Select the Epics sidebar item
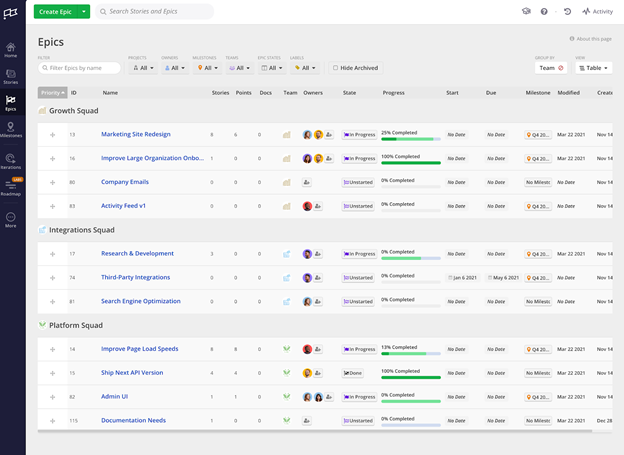 pyautogui.click(x=11, y=103)
